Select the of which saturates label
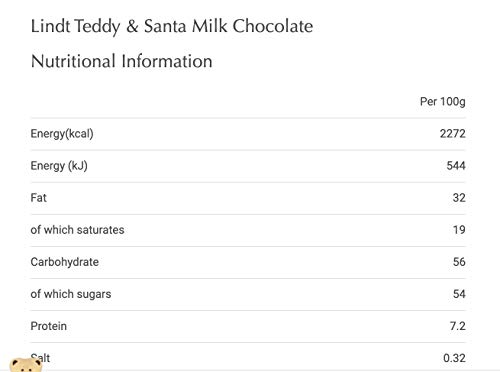 77,230
